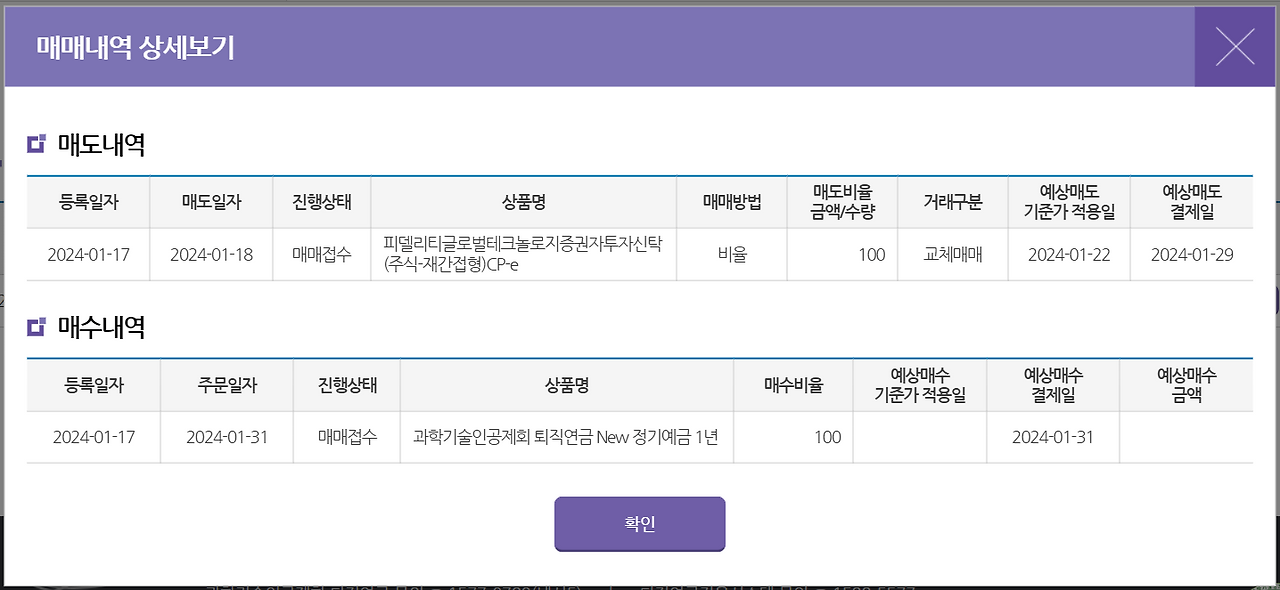Select the 교체매매 transaction type cell

click(x=952, y=254)
